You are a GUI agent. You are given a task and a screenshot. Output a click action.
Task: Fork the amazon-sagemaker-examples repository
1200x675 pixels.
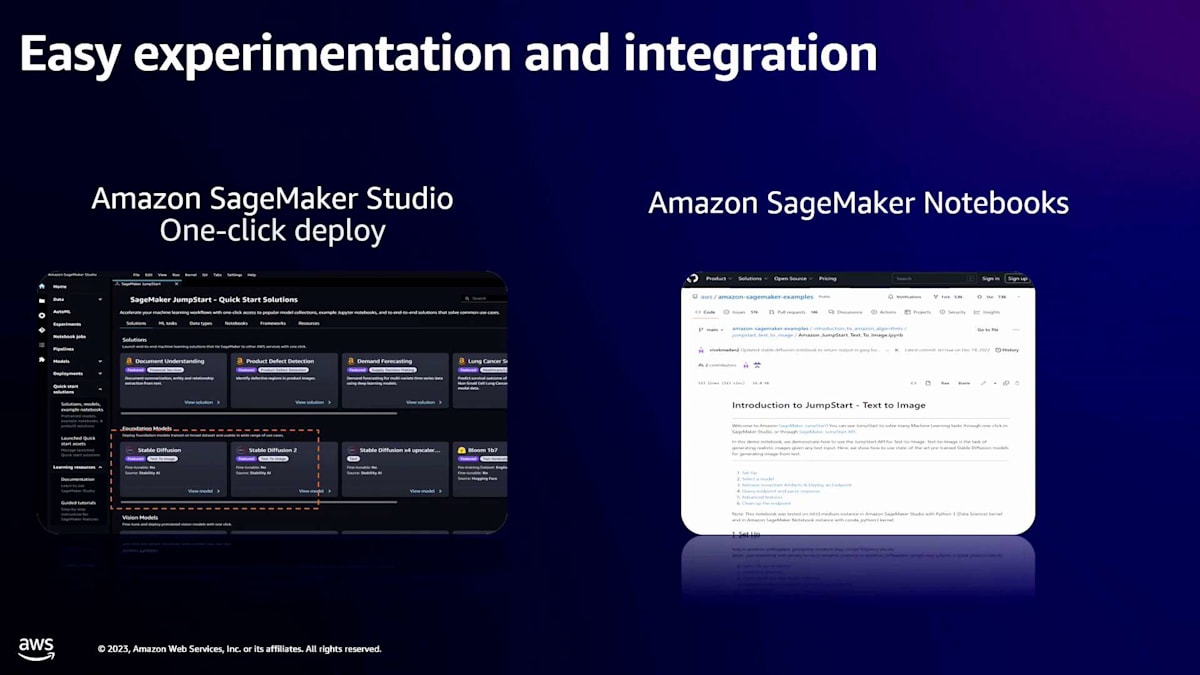(x=947, y=297)
